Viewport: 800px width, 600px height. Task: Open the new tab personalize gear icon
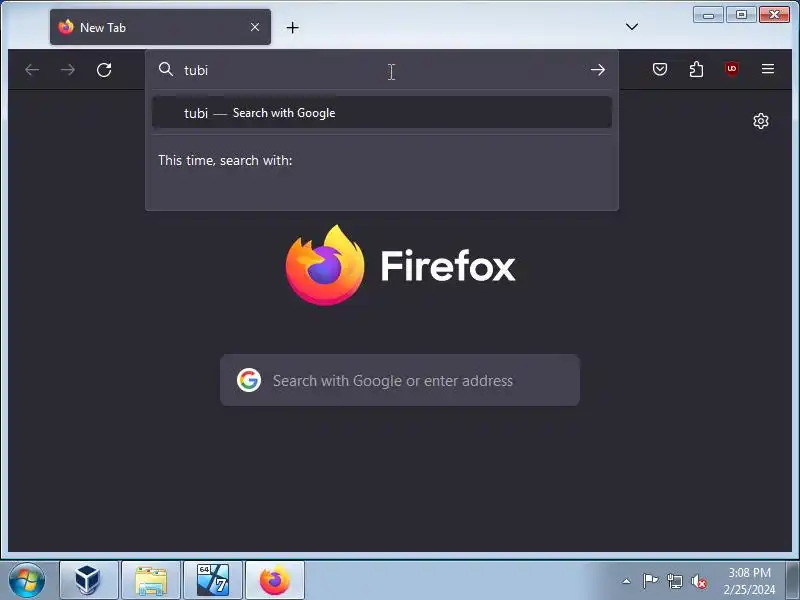(x=761, y=121)
